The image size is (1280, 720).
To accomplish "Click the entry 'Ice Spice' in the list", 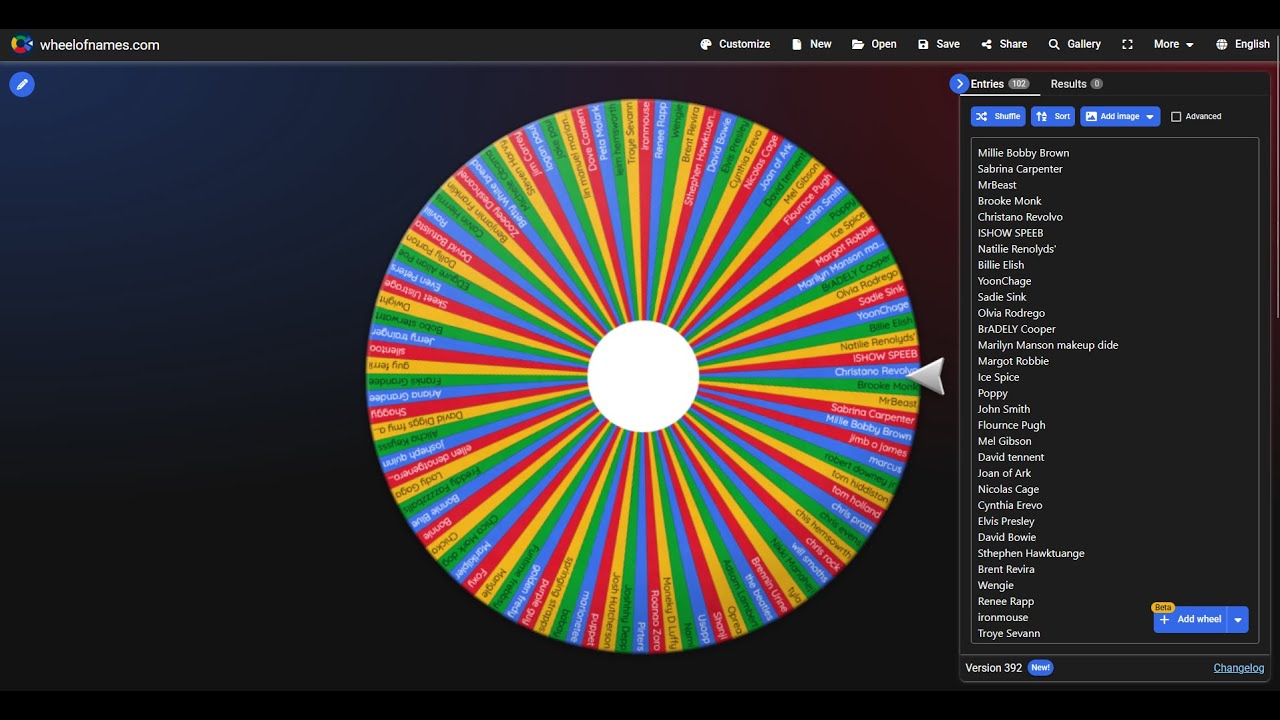I will tap(998, 377).
